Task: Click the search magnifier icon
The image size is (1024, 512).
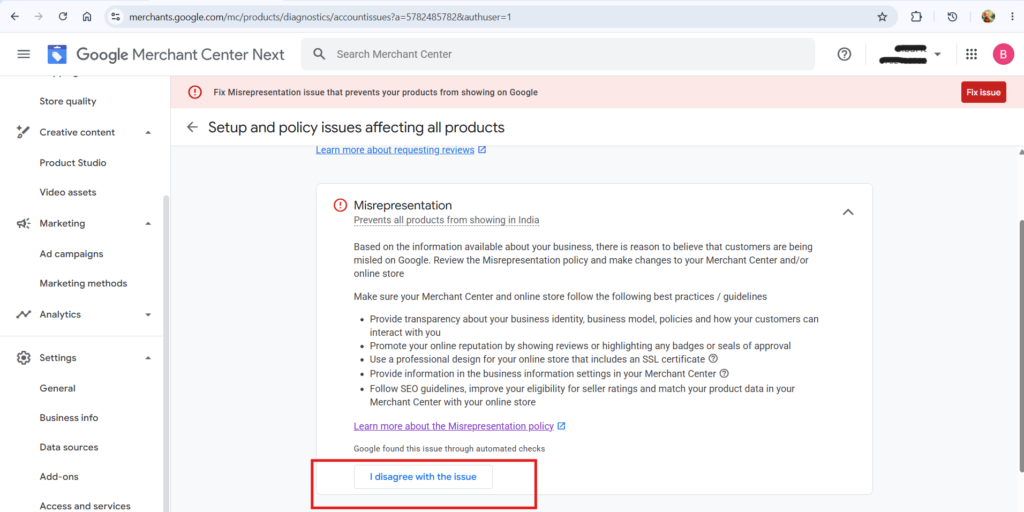Action: 319,54
